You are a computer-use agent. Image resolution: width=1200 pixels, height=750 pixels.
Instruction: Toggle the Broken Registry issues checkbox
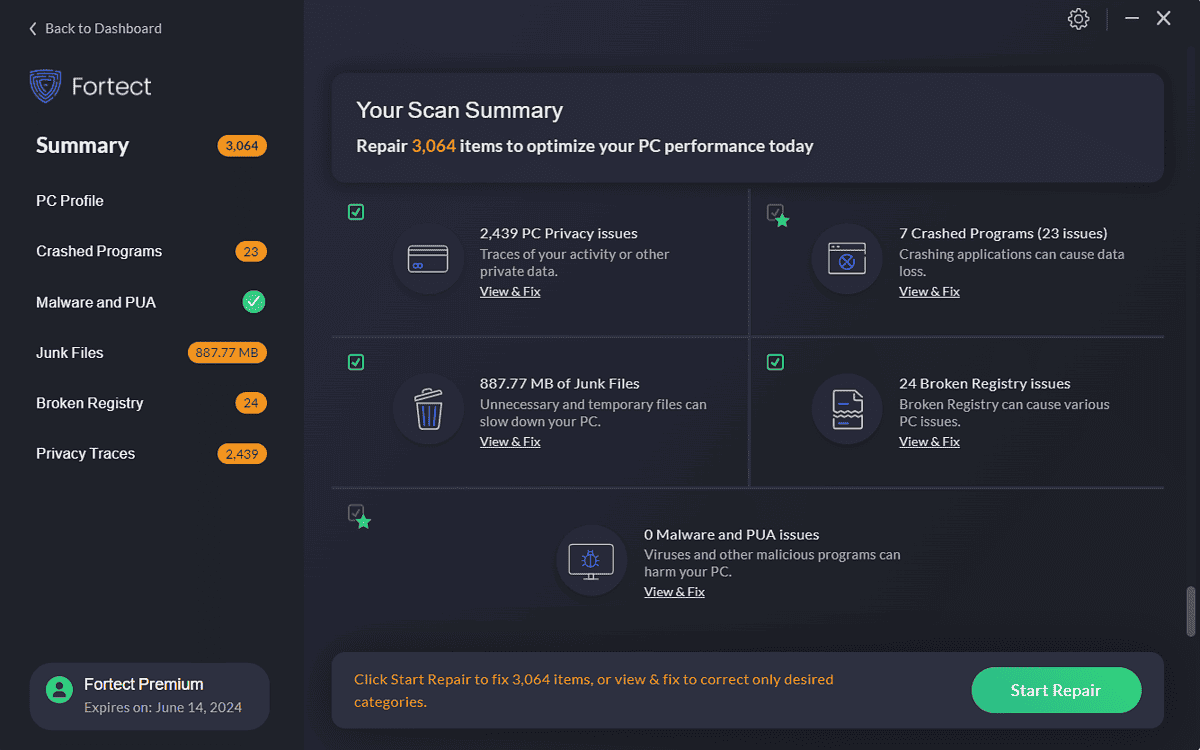[x=775, y=362]
